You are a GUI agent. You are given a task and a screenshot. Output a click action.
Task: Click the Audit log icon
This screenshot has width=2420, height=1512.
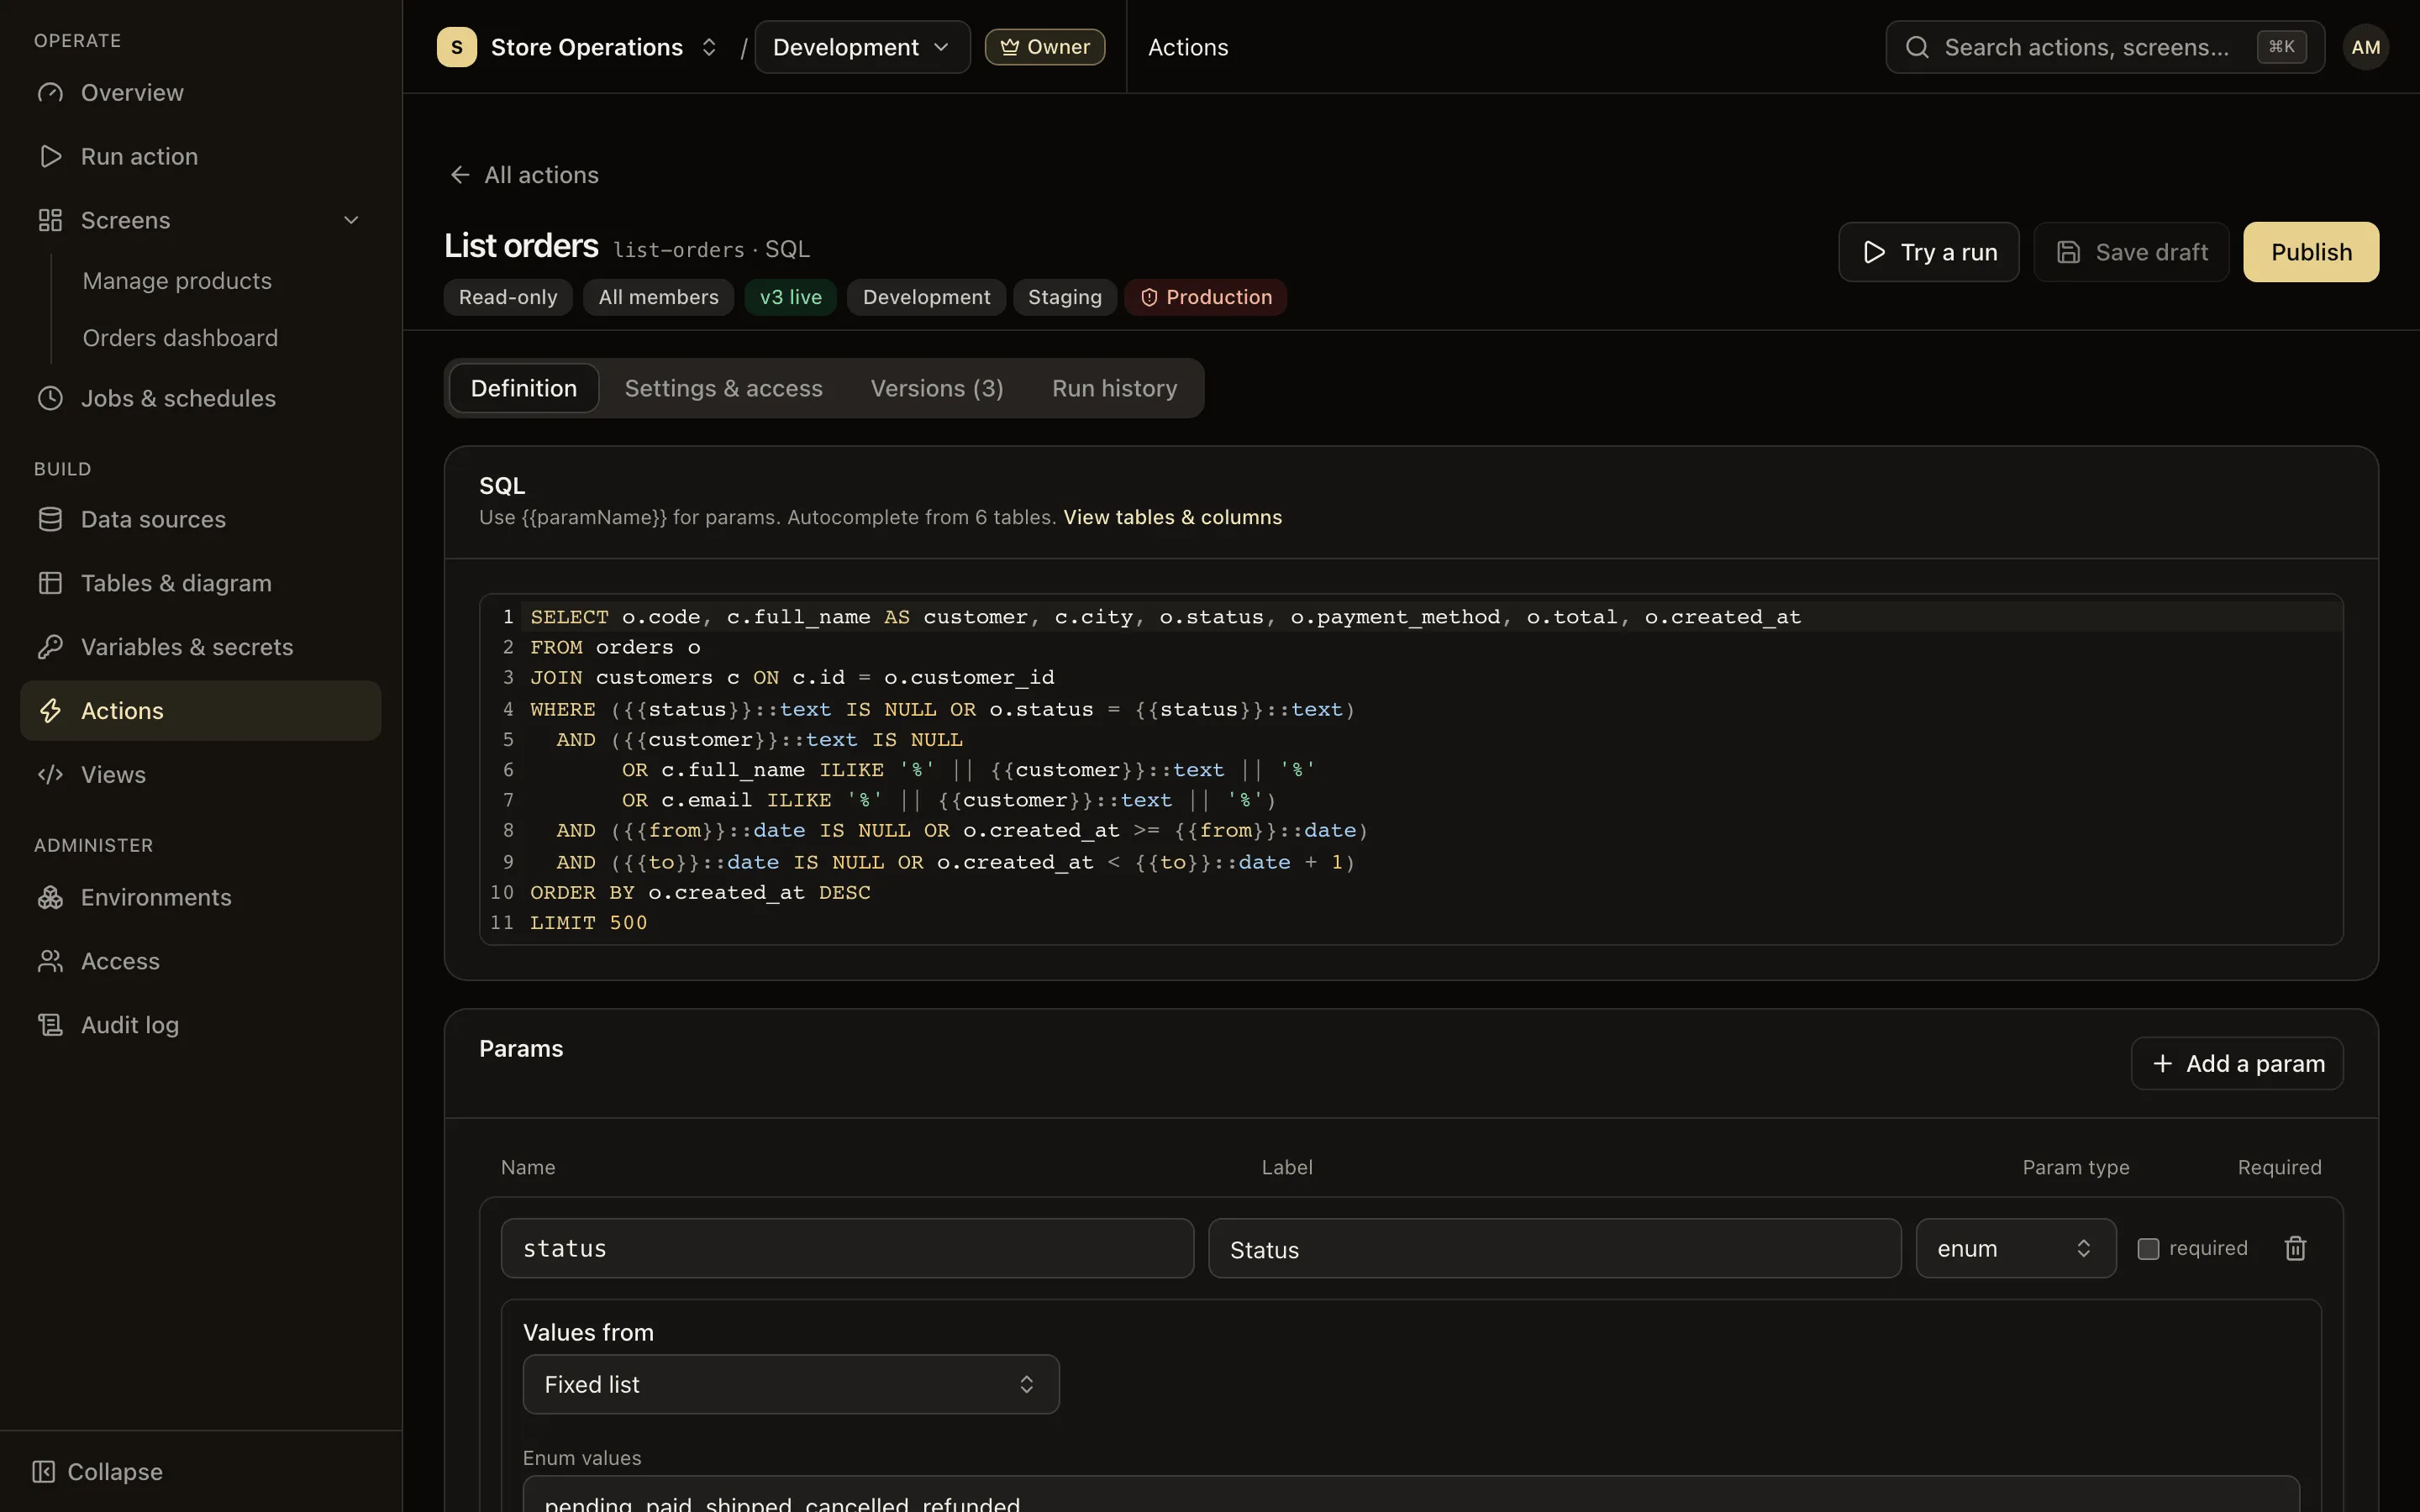tap(50, 1025)
